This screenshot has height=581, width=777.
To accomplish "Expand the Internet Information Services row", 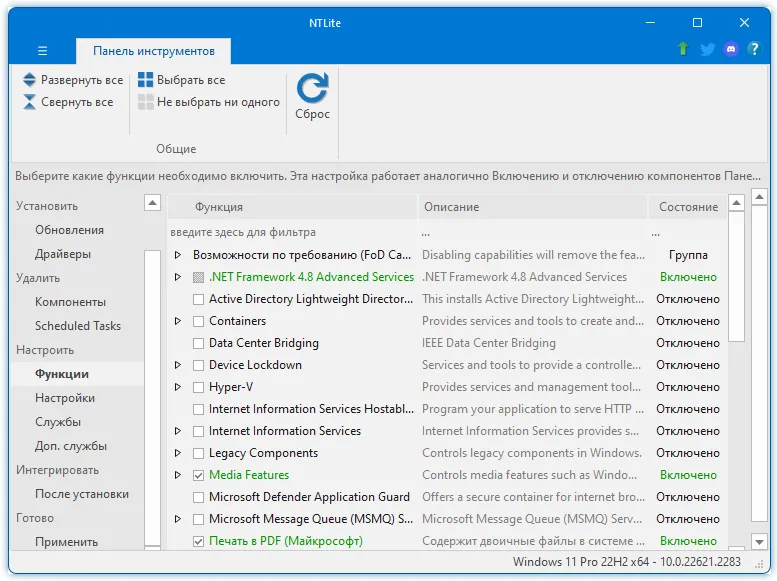I will tap(177, 431).
